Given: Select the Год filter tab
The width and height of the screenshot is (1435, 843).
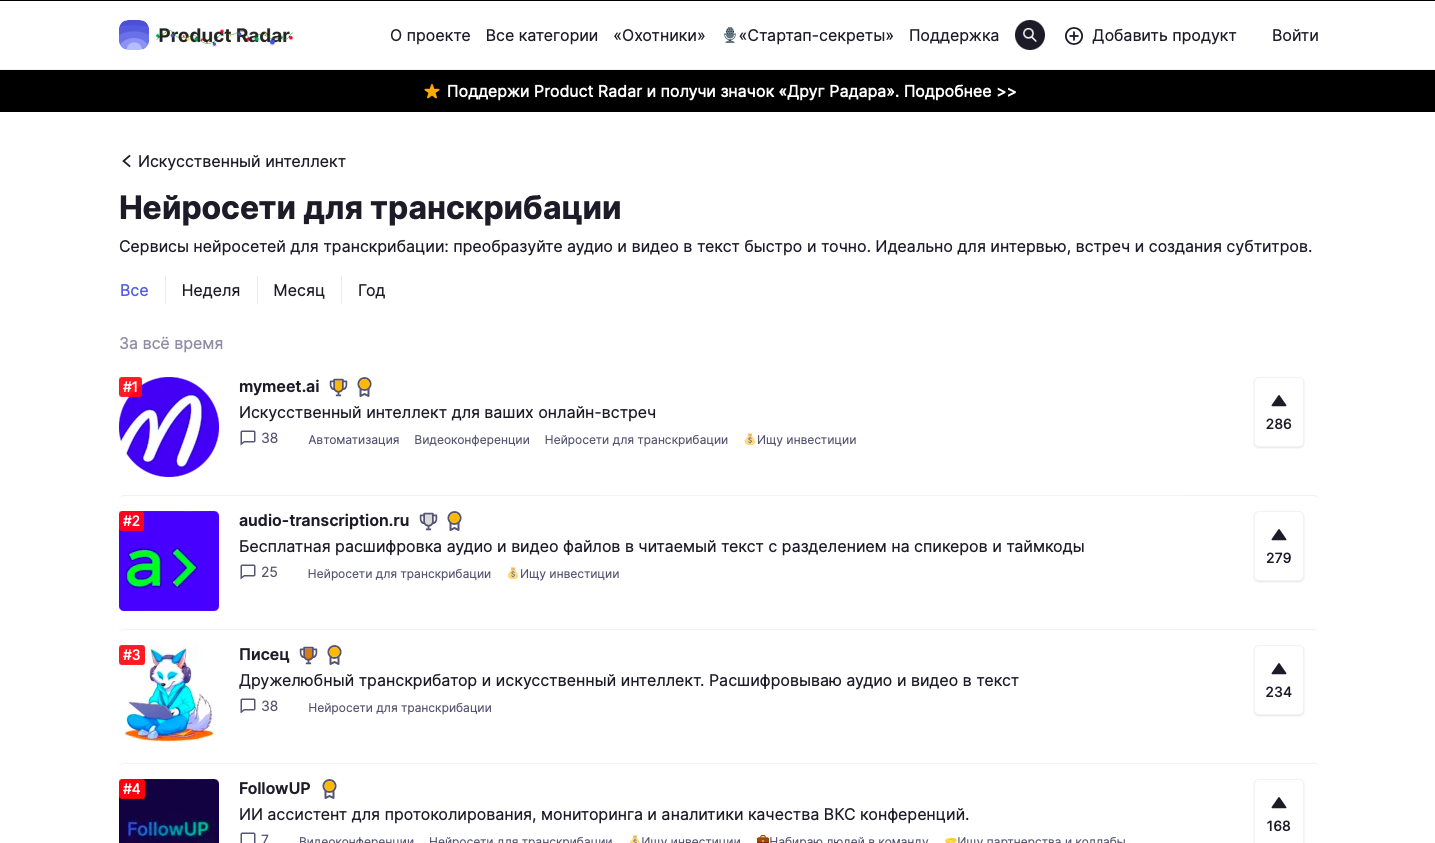Looking at the screenshot, I should click(371, 290).
